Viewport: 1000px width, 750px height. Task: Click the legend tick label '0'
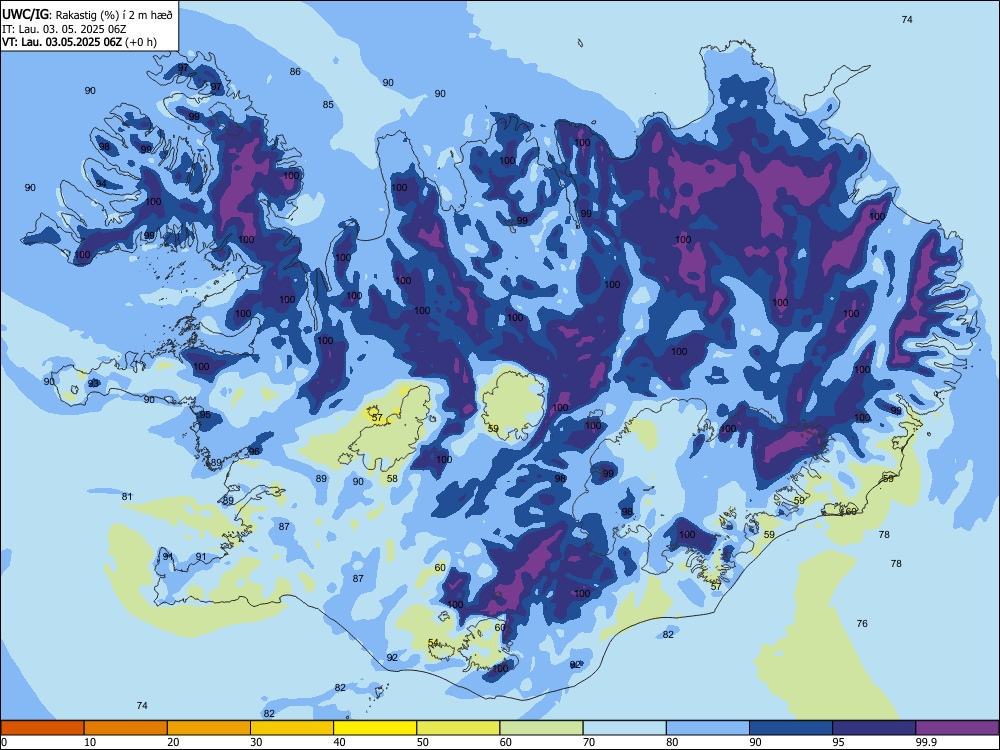point(4,742)
